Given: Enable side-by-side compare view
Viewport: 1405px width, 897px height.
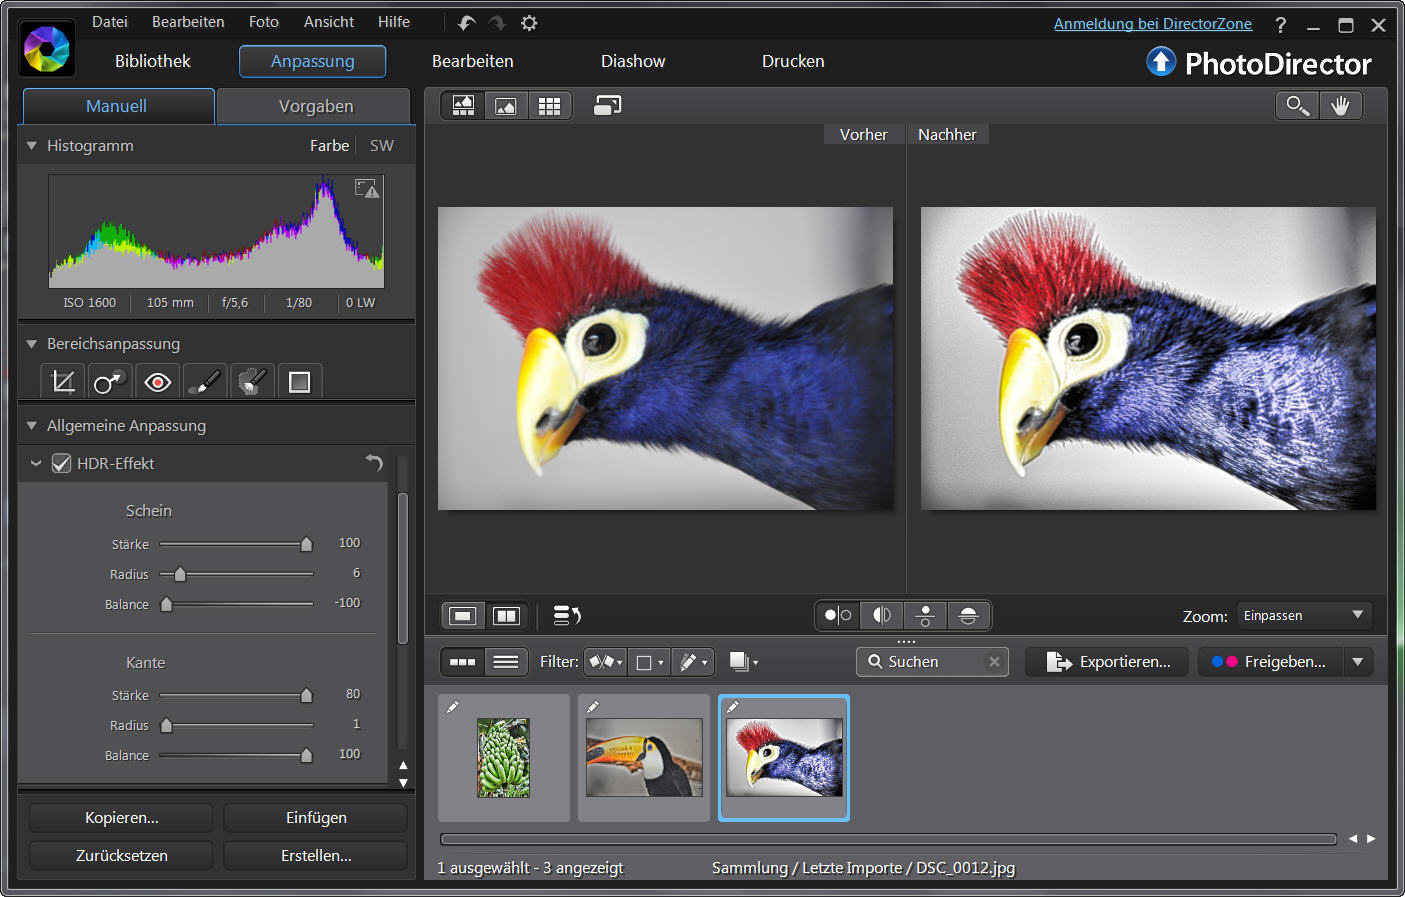Looking at the screenshot, I should point(507,616).
